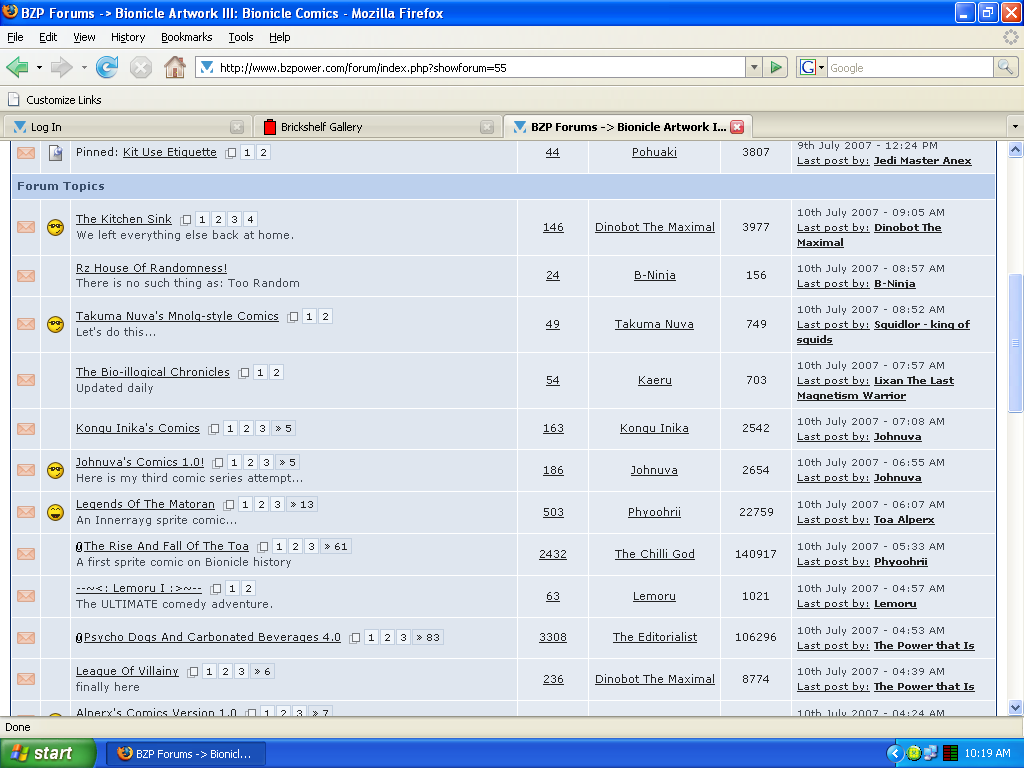Click envelope icon for Lemoru I row
Screen dimensions: 1024x768
pyautogui.click(x=26, y=596)
